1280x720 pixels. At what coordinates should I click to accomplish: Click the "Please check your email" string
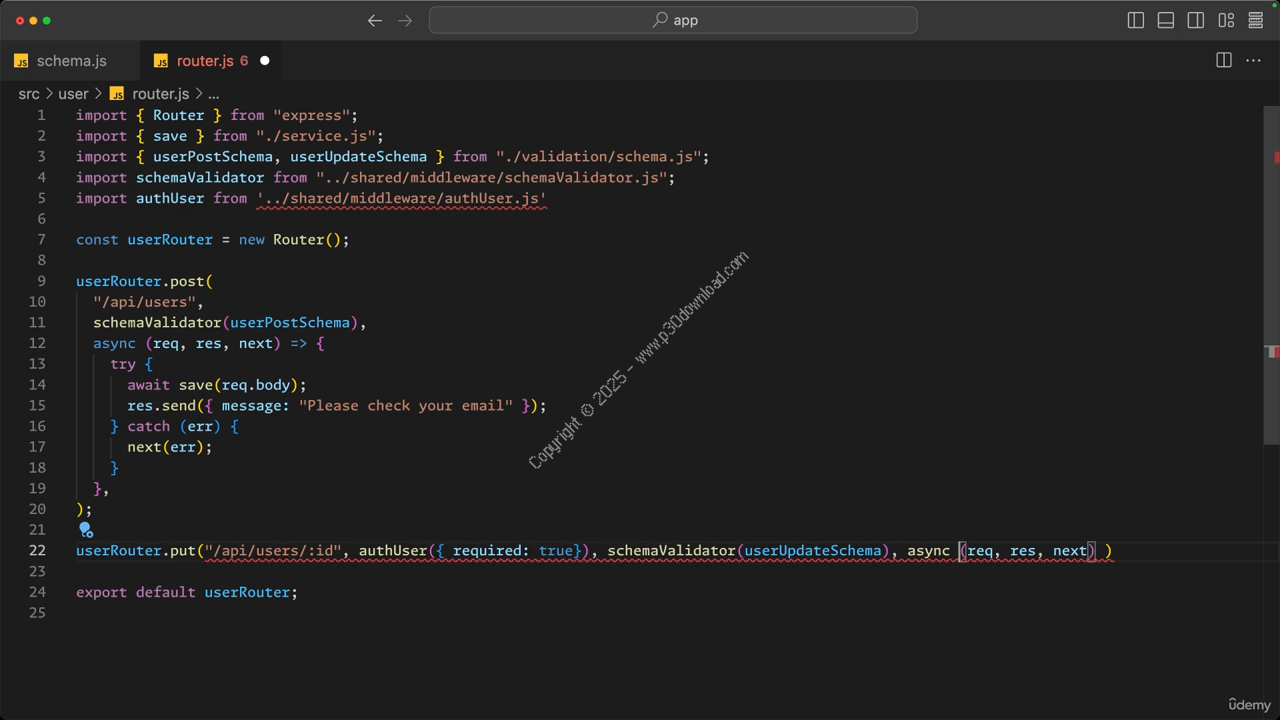point(405,405)
